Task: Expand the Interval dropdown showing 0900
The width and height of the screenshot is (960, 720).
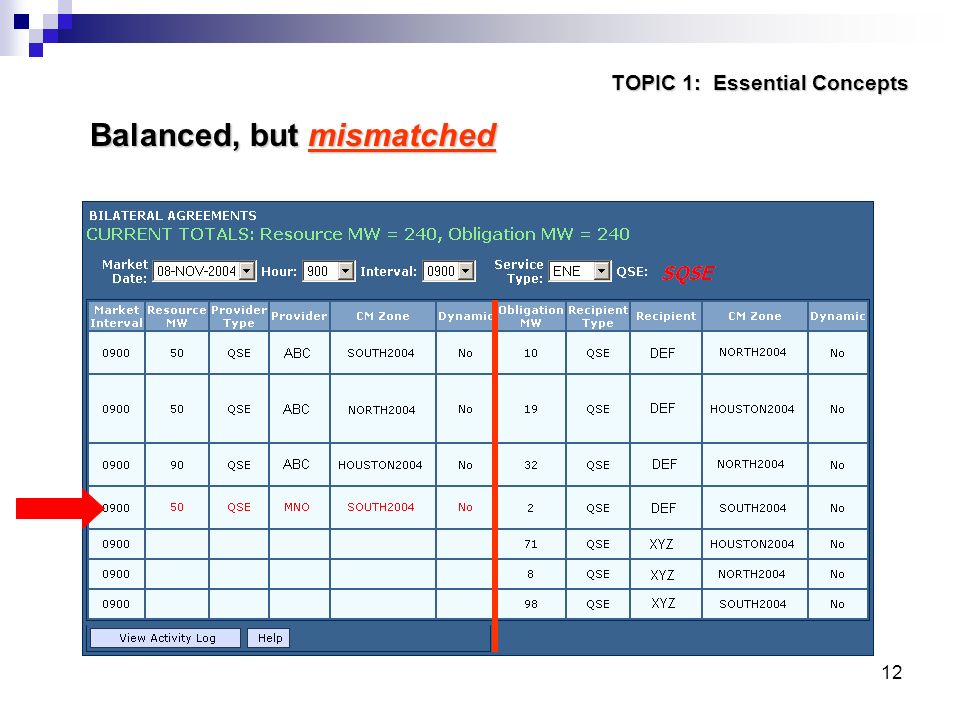Action: [448, 271]
